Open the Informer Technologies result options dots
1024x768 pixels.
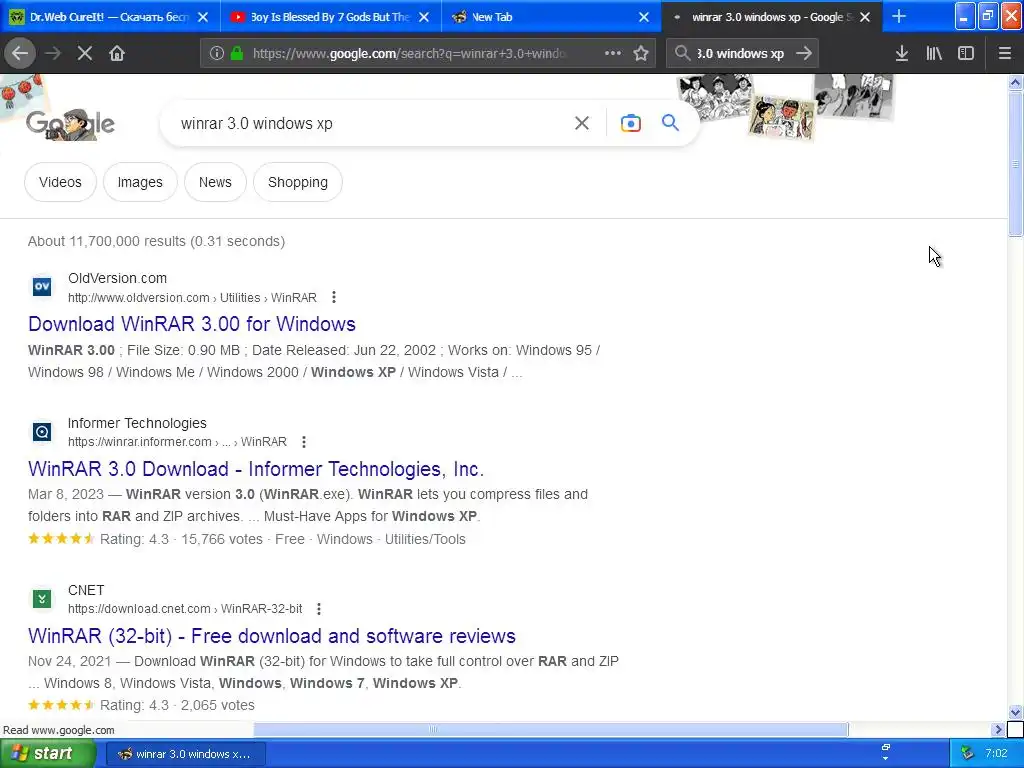tap(304, 442)
